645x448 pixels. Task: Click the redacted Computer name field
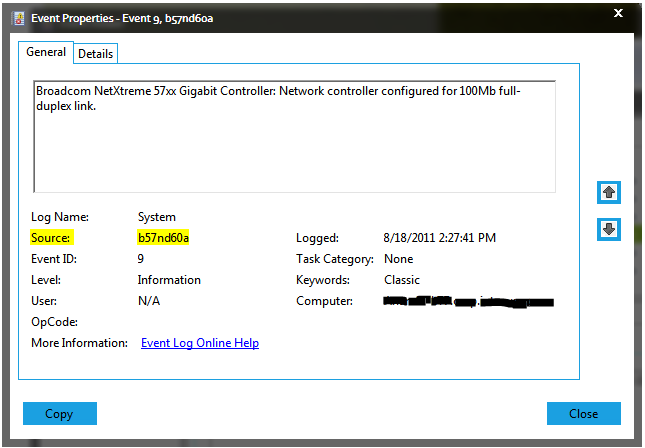point(468,301)
